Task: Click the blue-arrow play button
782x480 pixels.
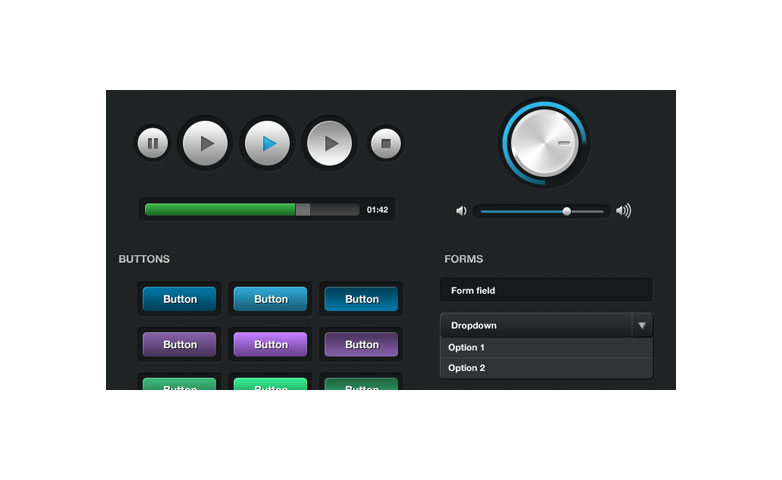Action: point(267,144)
